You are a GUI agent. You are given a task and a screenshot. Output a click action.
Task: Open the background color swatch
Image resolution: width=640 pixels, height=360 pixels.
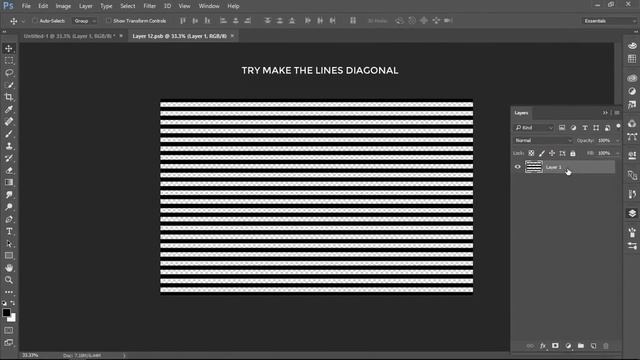tap(13, 318)
